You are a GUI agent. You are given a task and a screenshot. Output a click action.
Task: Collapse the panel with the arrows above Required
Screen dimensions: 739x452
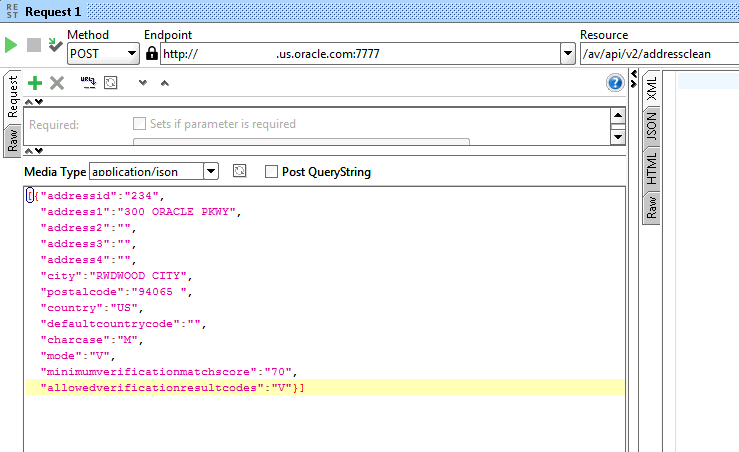click(33, 102)
